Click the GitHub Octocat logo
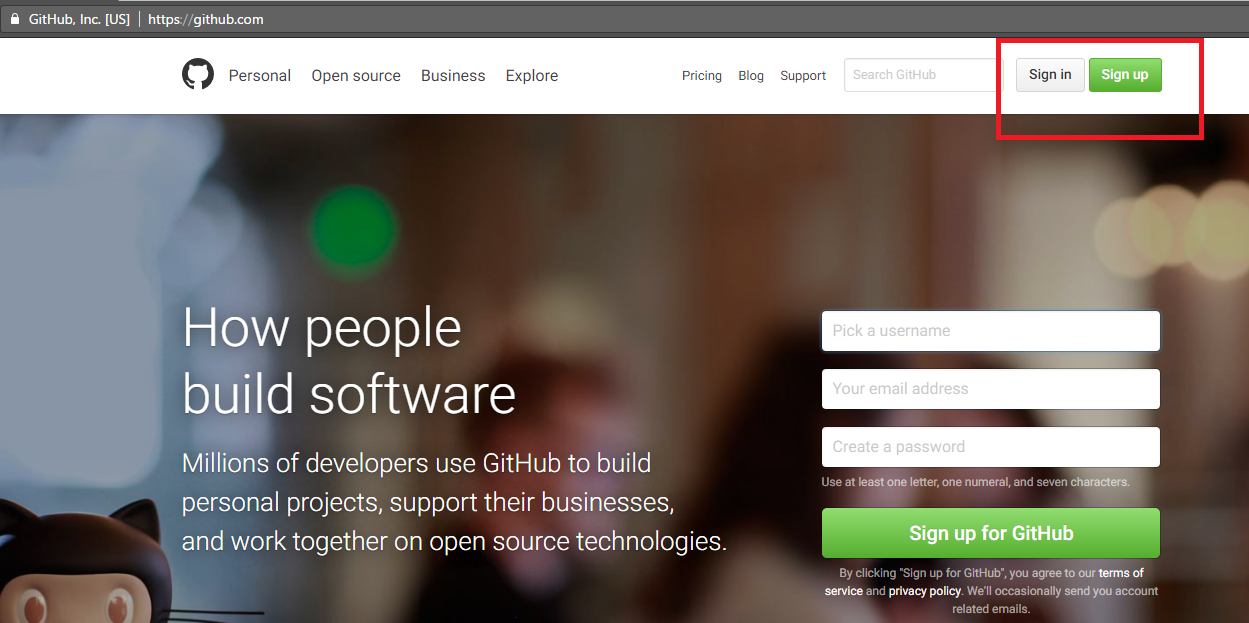This screenshot has width=1249, height=623. (x=198, y=75)
